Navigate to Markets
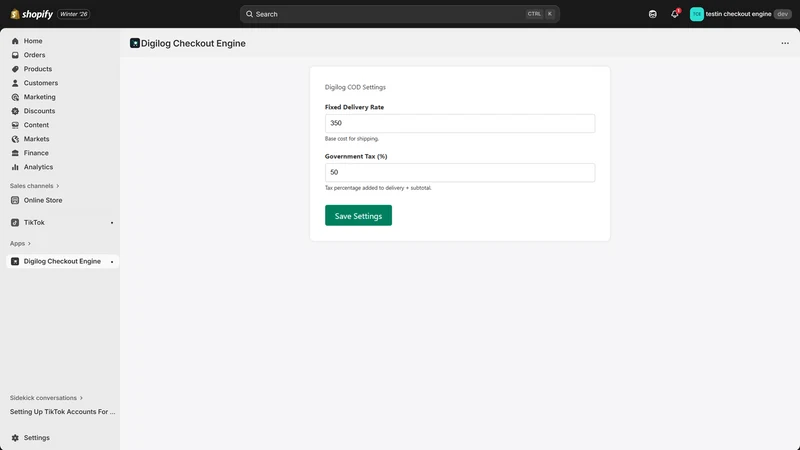The width and height of the screenshot is (800, 450). pos(36,139)
